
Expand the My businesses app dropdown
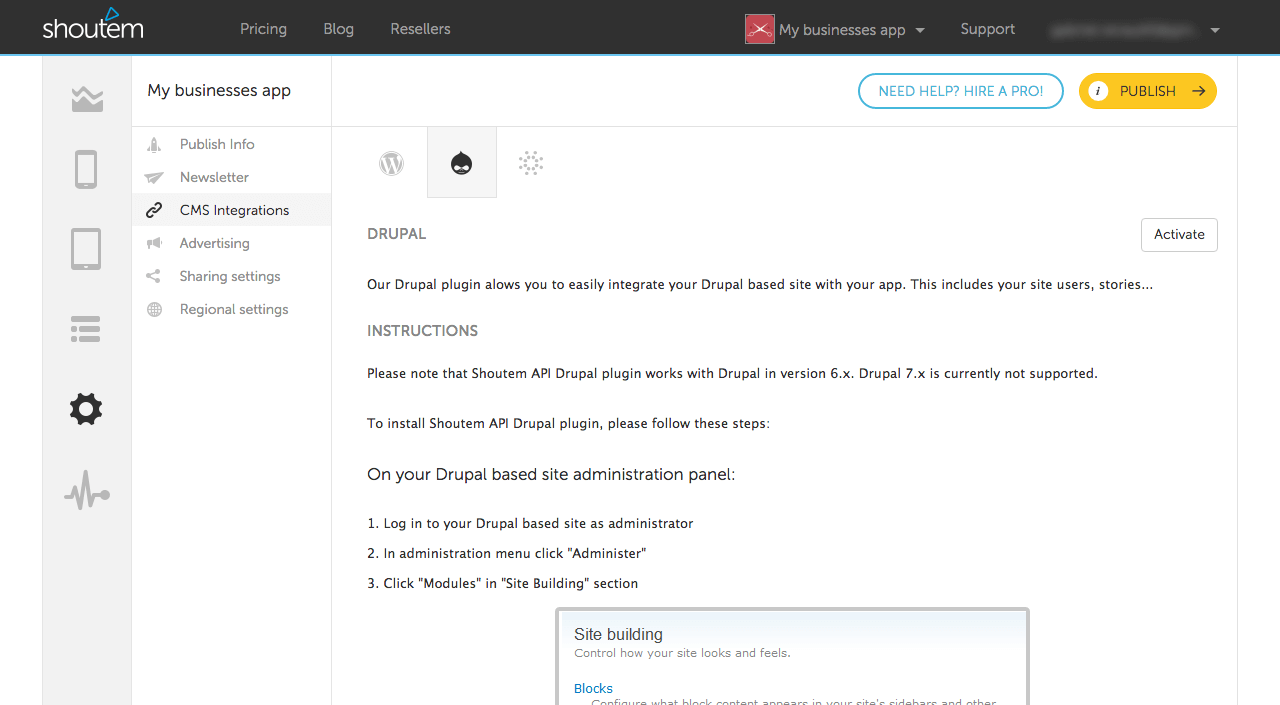[x=836, y=30]
